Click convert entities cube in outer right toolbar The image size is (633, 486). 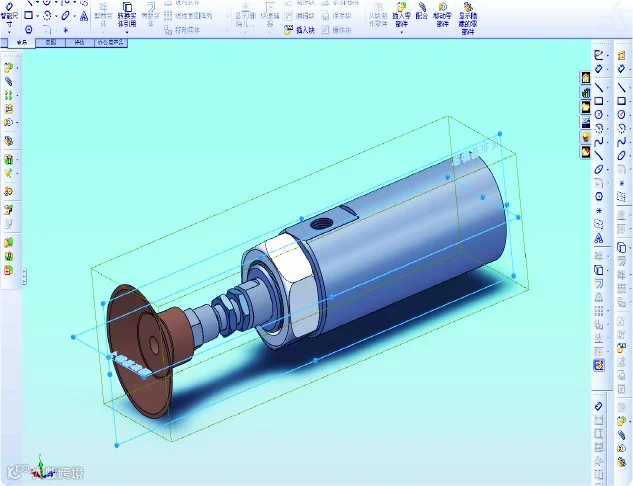click(622, 247)
